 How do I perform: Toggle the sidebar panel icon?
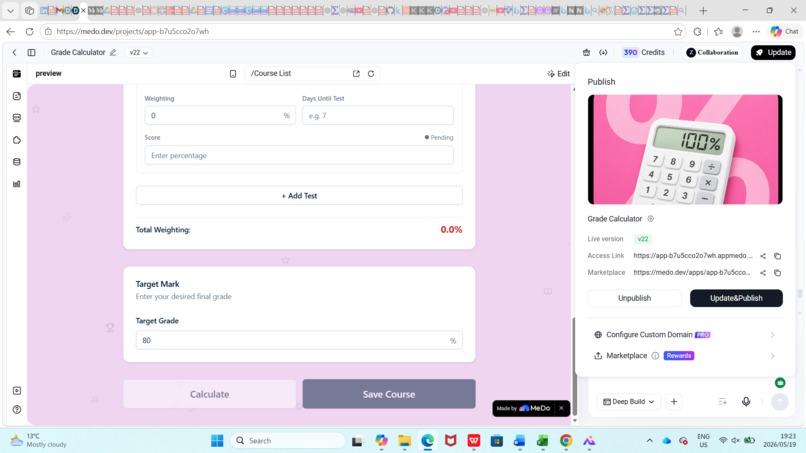(31, 52)
